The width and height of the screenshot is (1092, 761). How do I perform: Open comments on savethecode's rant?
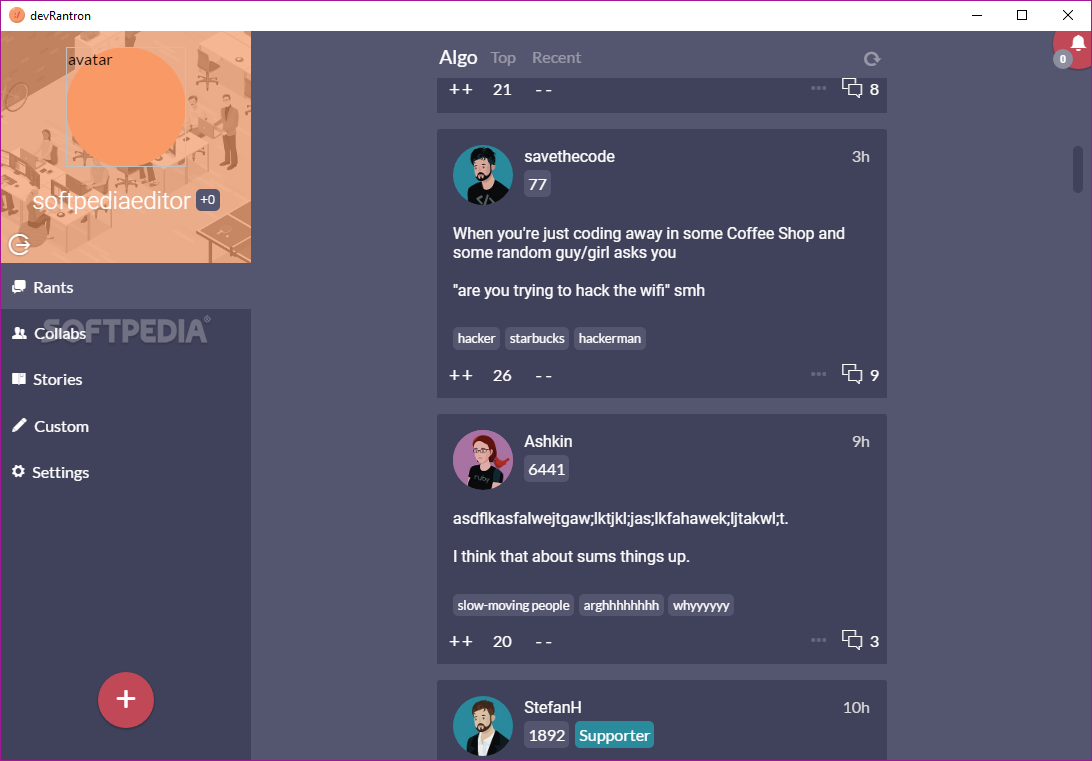coord(860,375)
